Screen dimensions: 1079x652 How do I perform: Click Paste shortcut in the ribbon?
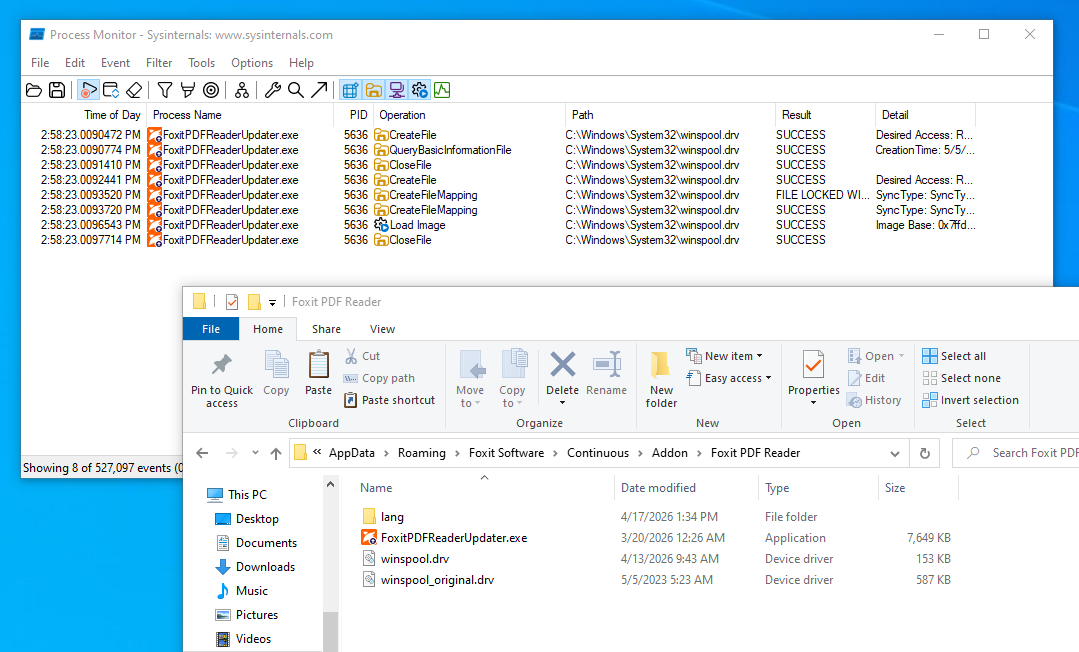pos(389,400)
